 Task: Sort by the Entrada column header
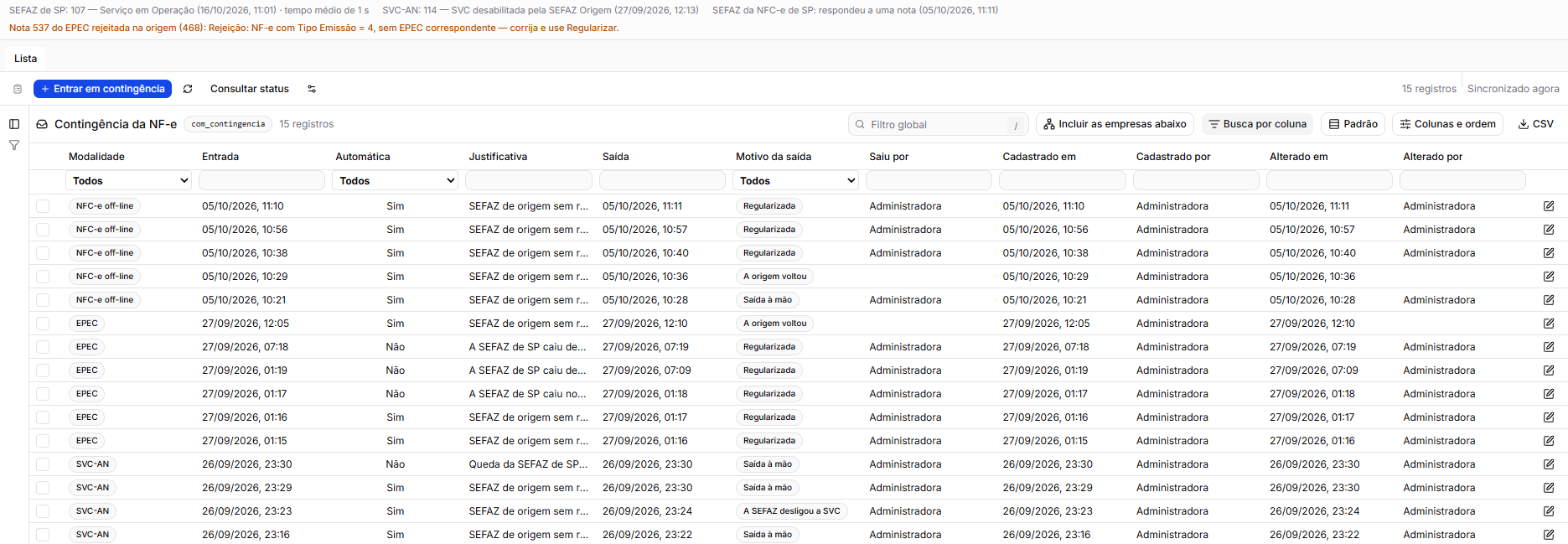220,157
